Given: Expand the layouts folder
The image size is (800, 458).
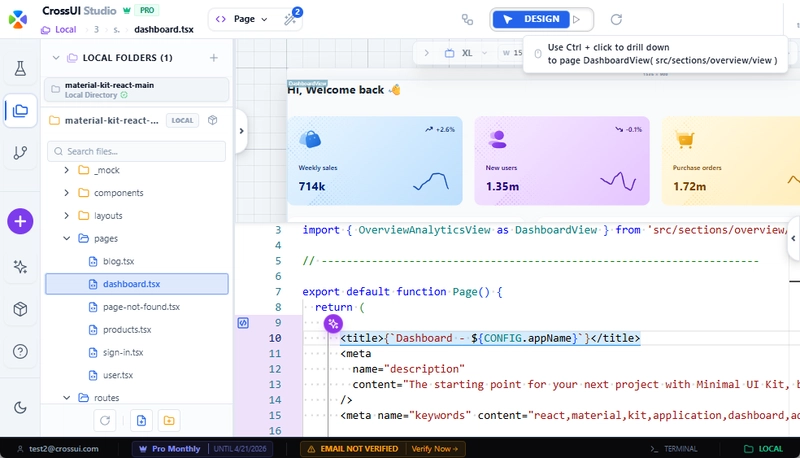Looking at the screenshot, I should pyautogui.click(x=66, y=215).
